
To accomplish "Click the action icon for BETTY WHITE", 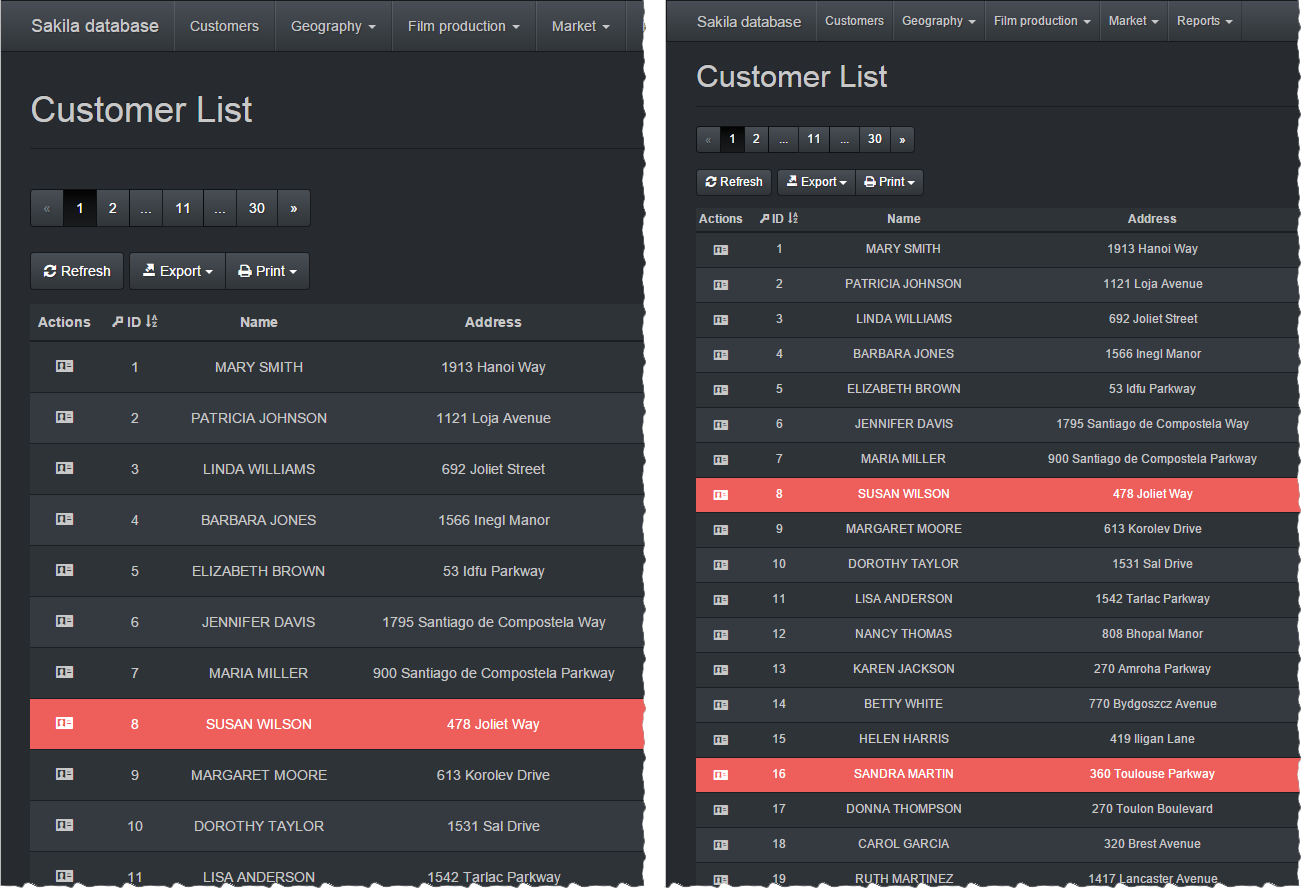I will [x=721, y=704].
